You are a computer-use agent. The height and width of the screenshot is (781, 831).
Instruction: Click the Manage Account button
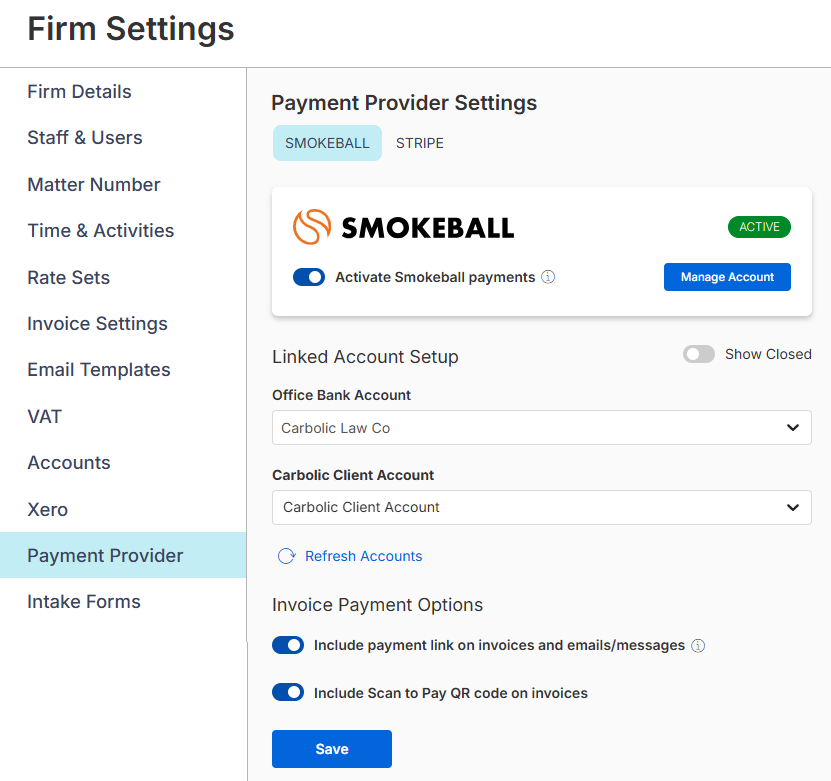point(727,277)
